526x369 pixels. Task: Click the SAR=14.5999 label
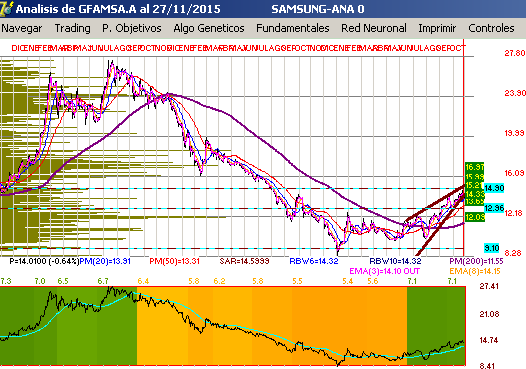(x=244, y=261)
